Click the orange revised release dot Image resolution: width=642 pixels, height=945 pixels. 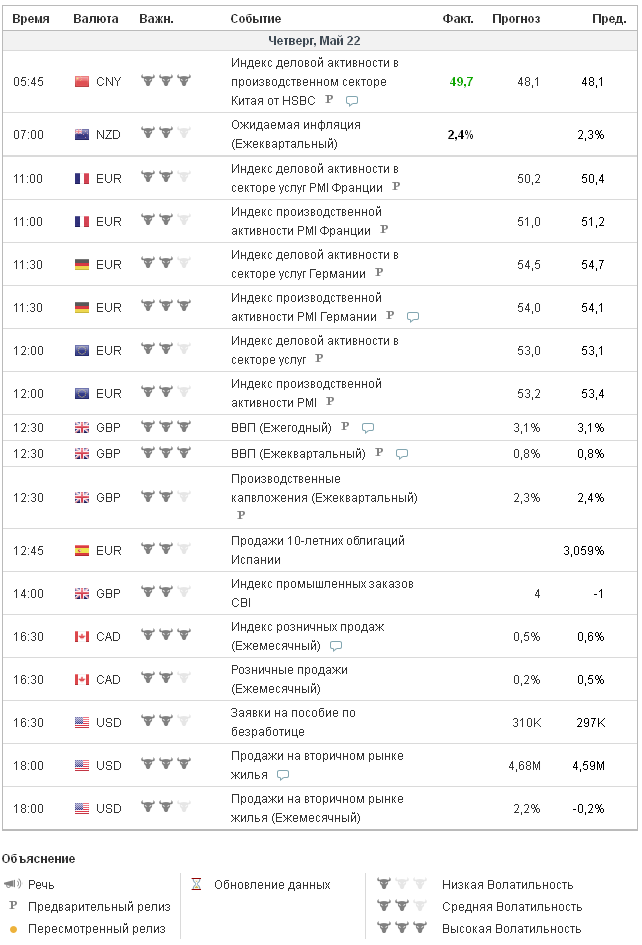coord(12,929)
